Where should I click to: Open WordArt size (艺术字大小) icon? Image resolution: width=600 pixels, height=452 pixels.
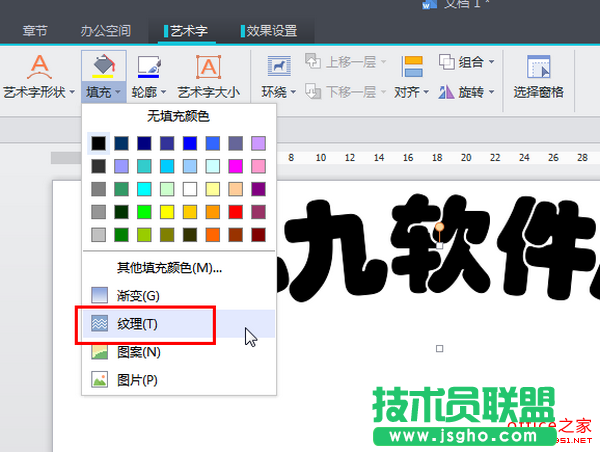[x=209, y=67]
